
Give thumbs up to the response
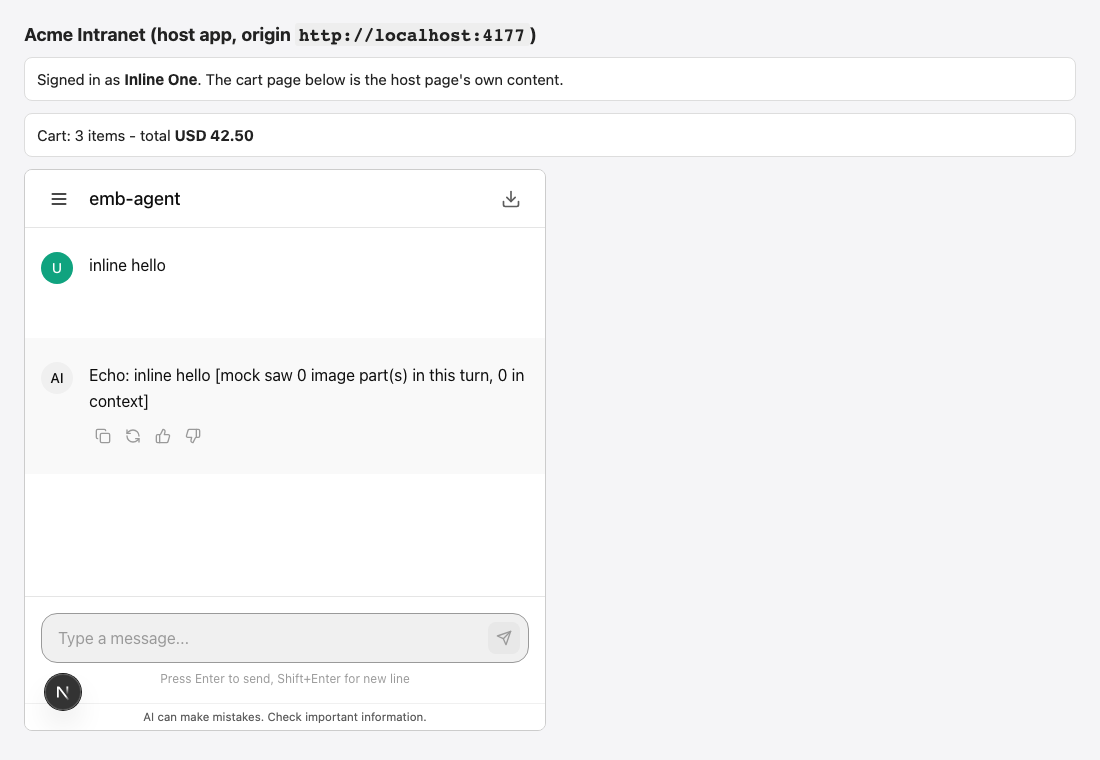coord(163,436)
